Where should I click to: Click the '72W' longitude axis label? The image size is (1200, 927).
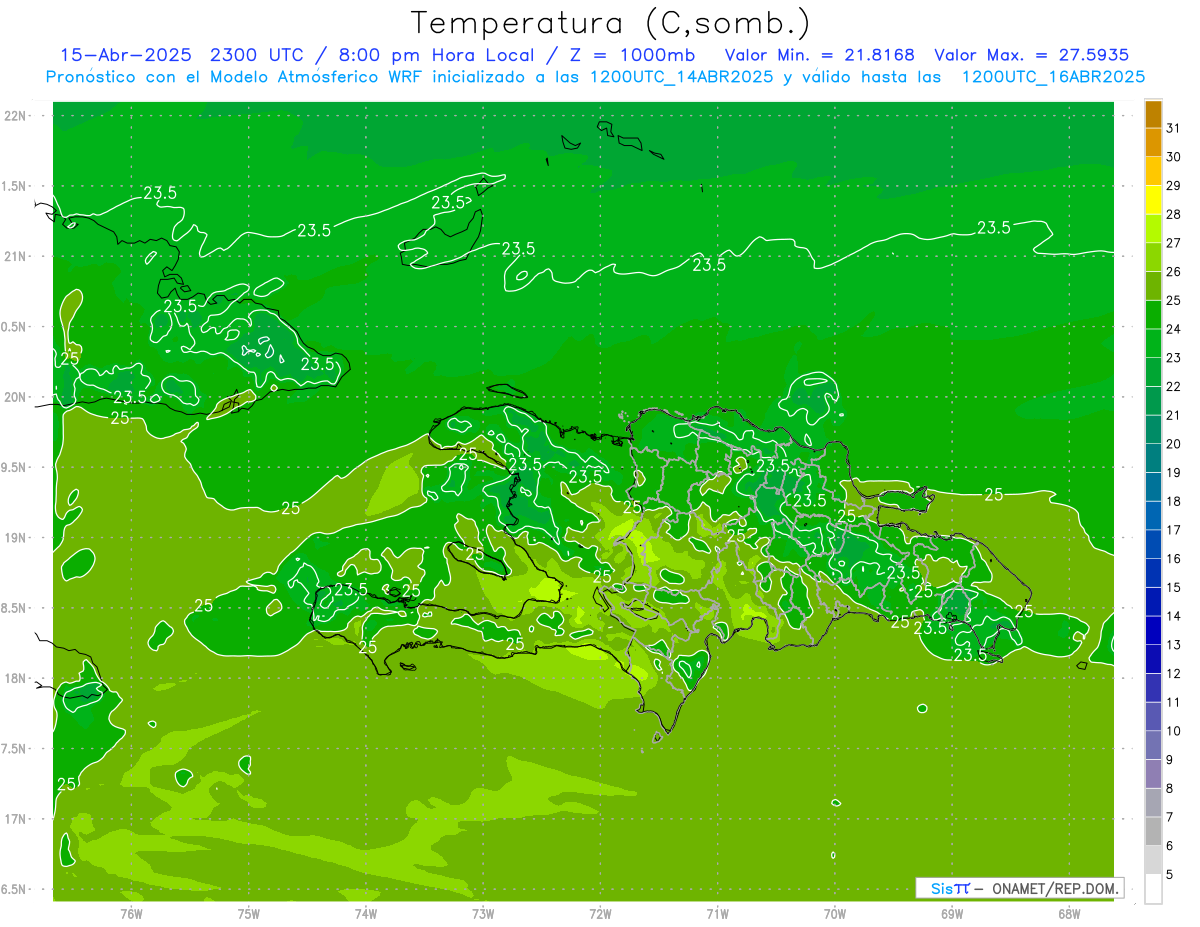(x=601, y=914)
